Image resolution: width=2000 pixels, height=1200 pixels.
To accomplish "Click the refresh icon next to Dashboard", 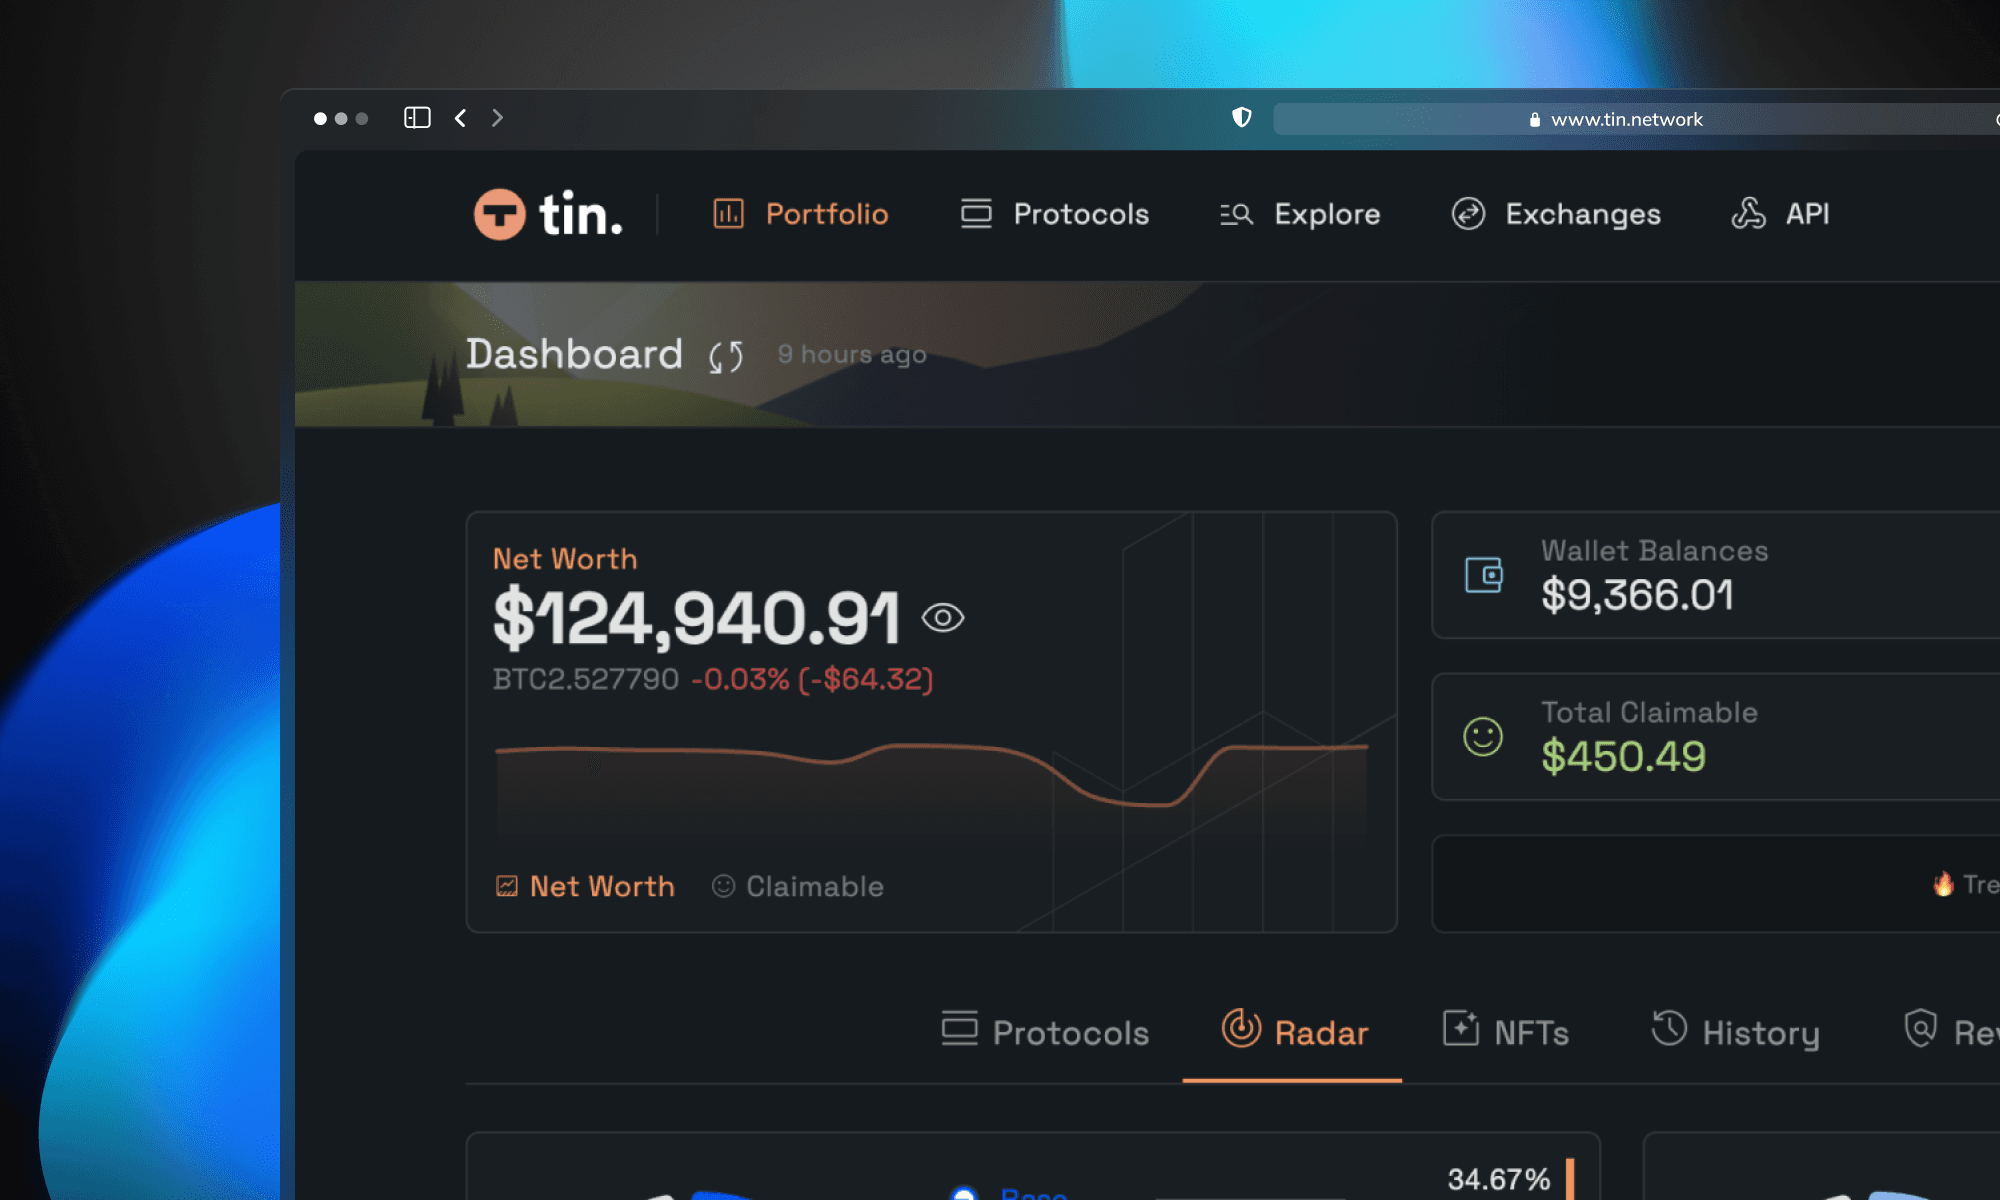I will pos(725,356).
